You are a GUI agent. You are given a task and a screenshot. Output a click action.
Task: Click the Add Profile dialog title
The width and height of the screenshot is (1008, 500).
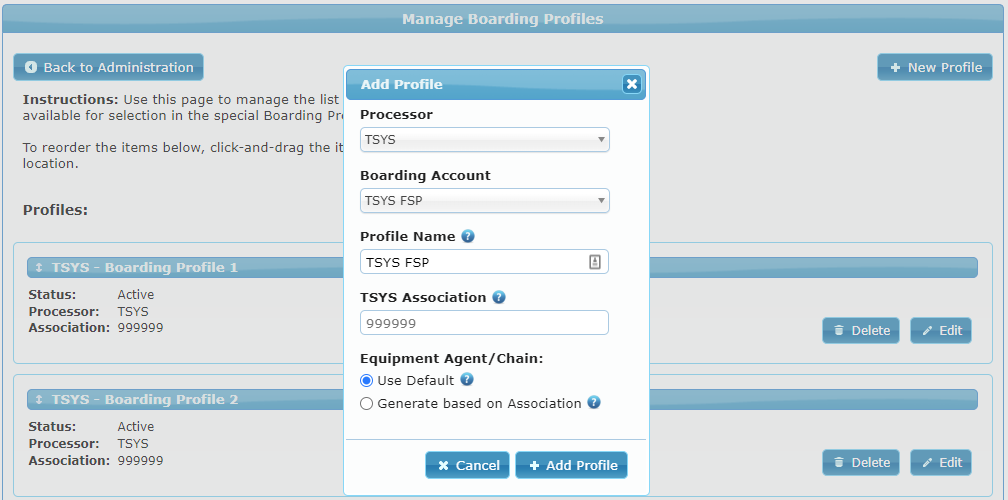[x=402, y=85]
